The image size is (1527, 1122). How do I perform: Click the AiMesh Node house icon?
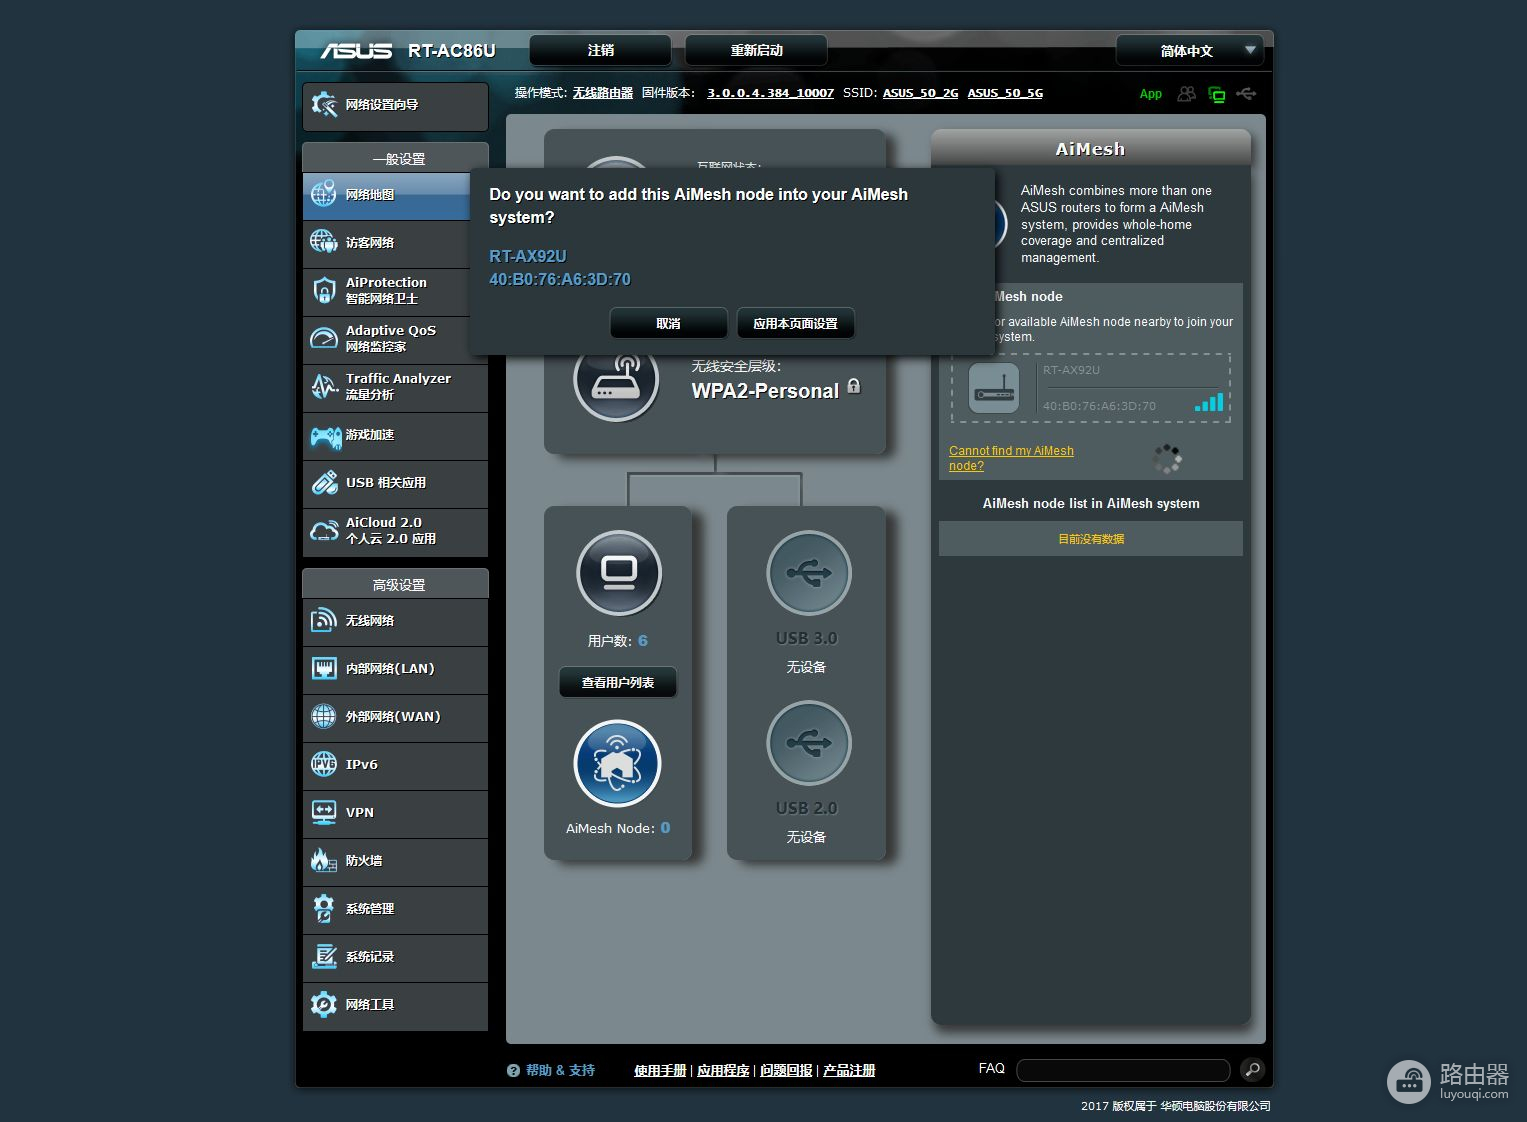617,763
